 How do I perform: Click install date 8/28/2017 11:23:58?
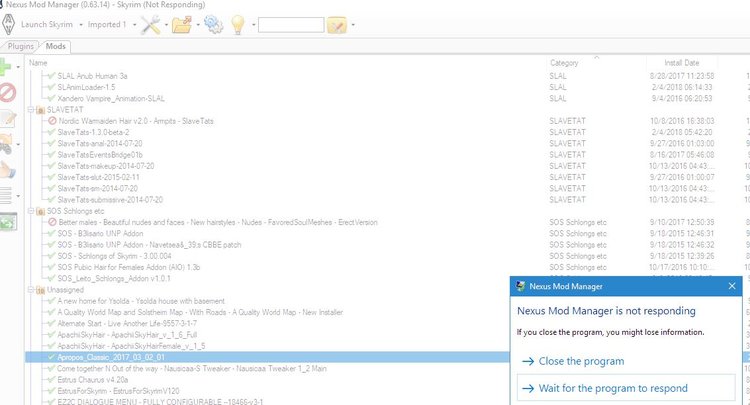(x=682, y=76)
